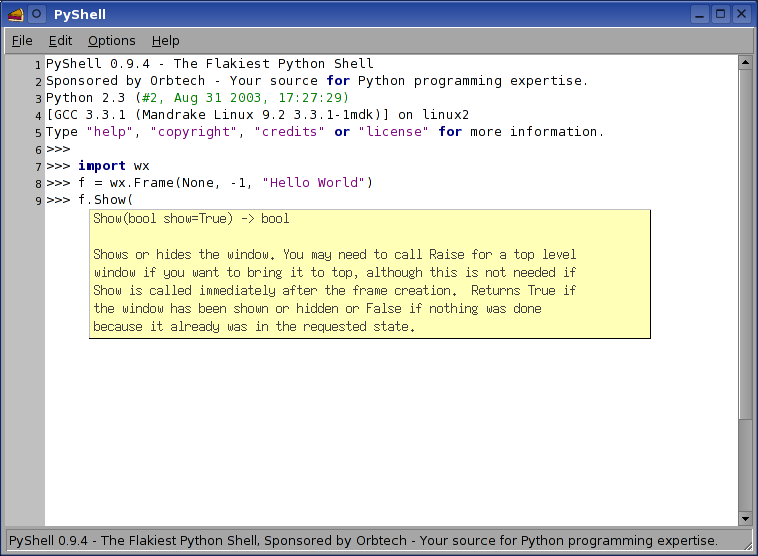Screen dimensions: 758x556
Task: Click the vertical scrollbar track
Action: (x=744, y=300)
